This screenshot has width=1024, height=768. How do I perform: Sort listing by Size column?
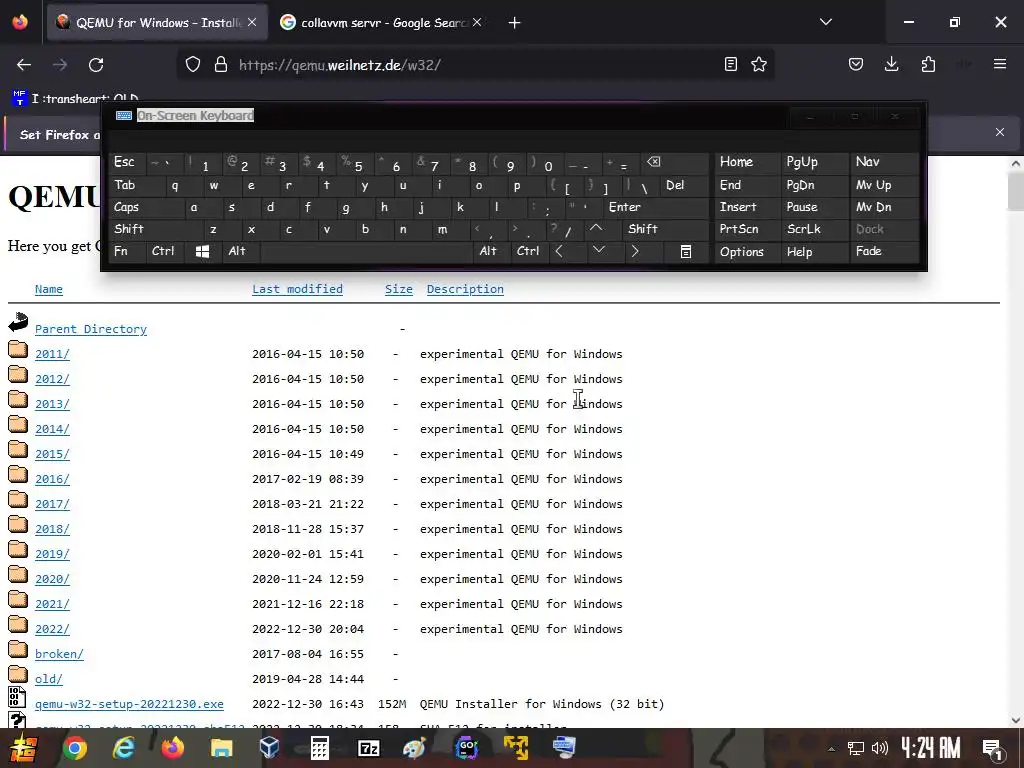[x=398, y=289]
